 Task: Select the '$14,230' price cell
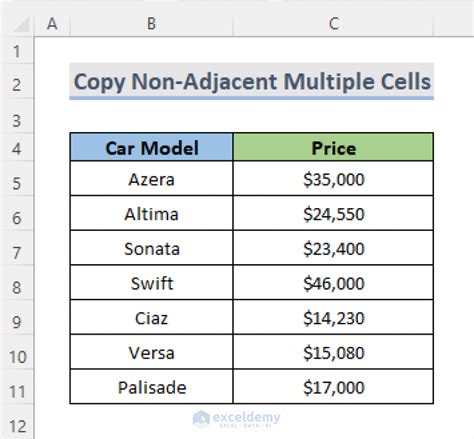click(333, 317)
